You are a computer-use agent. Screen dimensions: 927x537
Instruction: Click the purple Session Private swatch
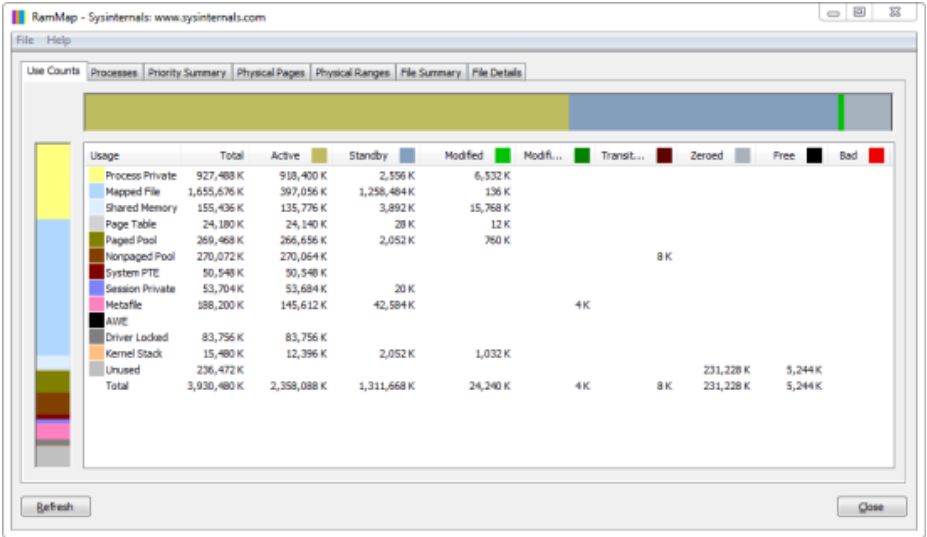tap(97, 288)
